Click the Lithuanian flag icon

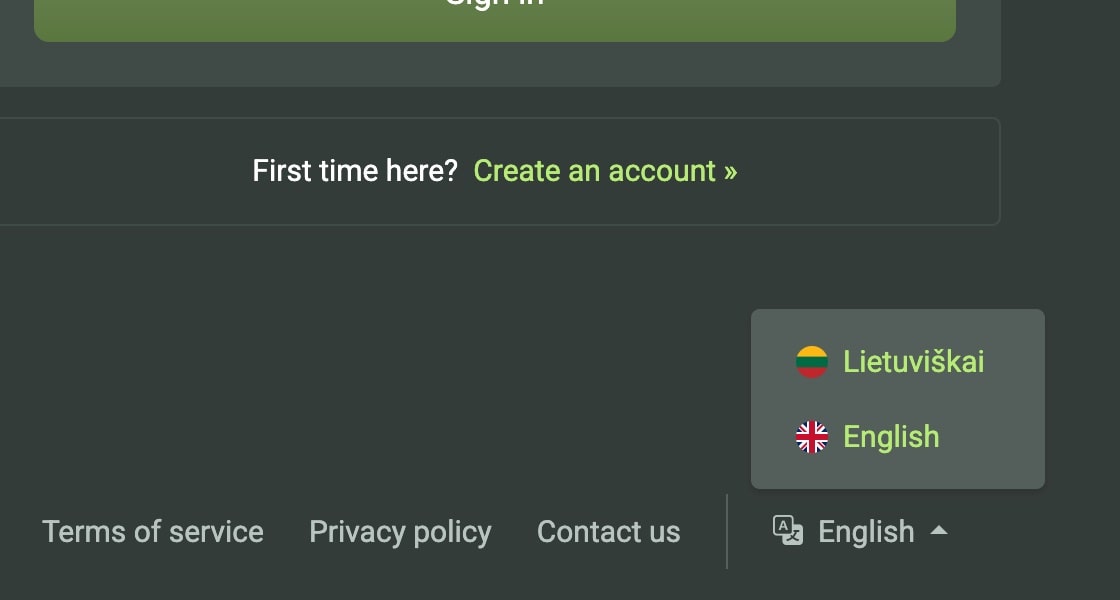pyautogui.click(x=812, y=362)
